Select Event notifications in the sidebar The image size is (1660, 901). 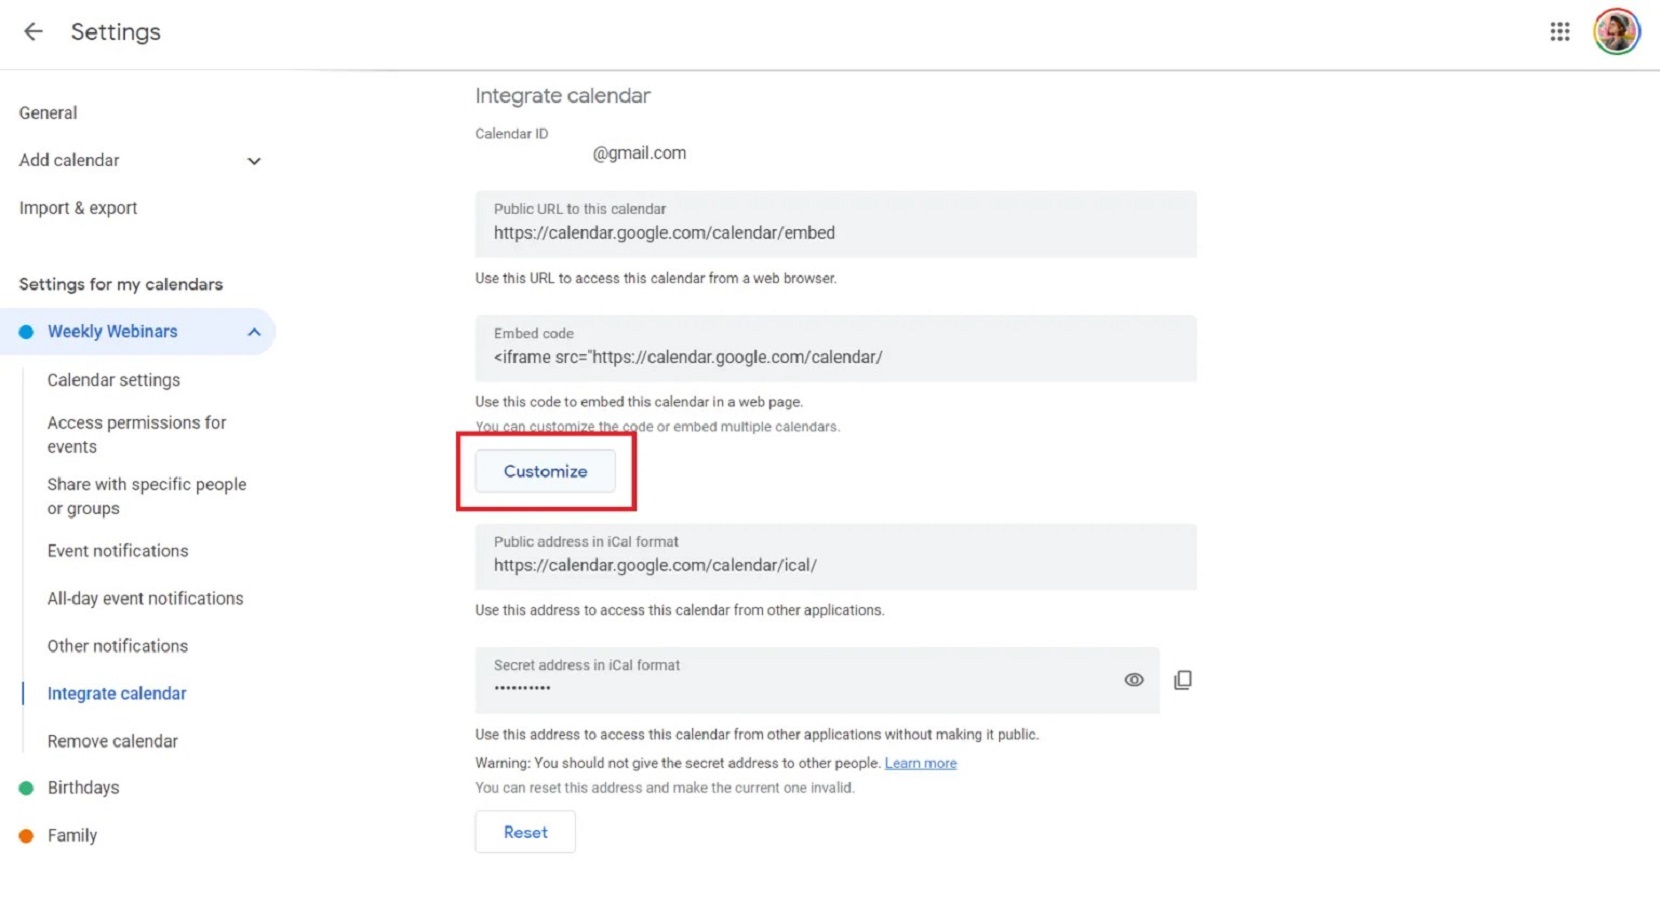(x=117, y=550)
